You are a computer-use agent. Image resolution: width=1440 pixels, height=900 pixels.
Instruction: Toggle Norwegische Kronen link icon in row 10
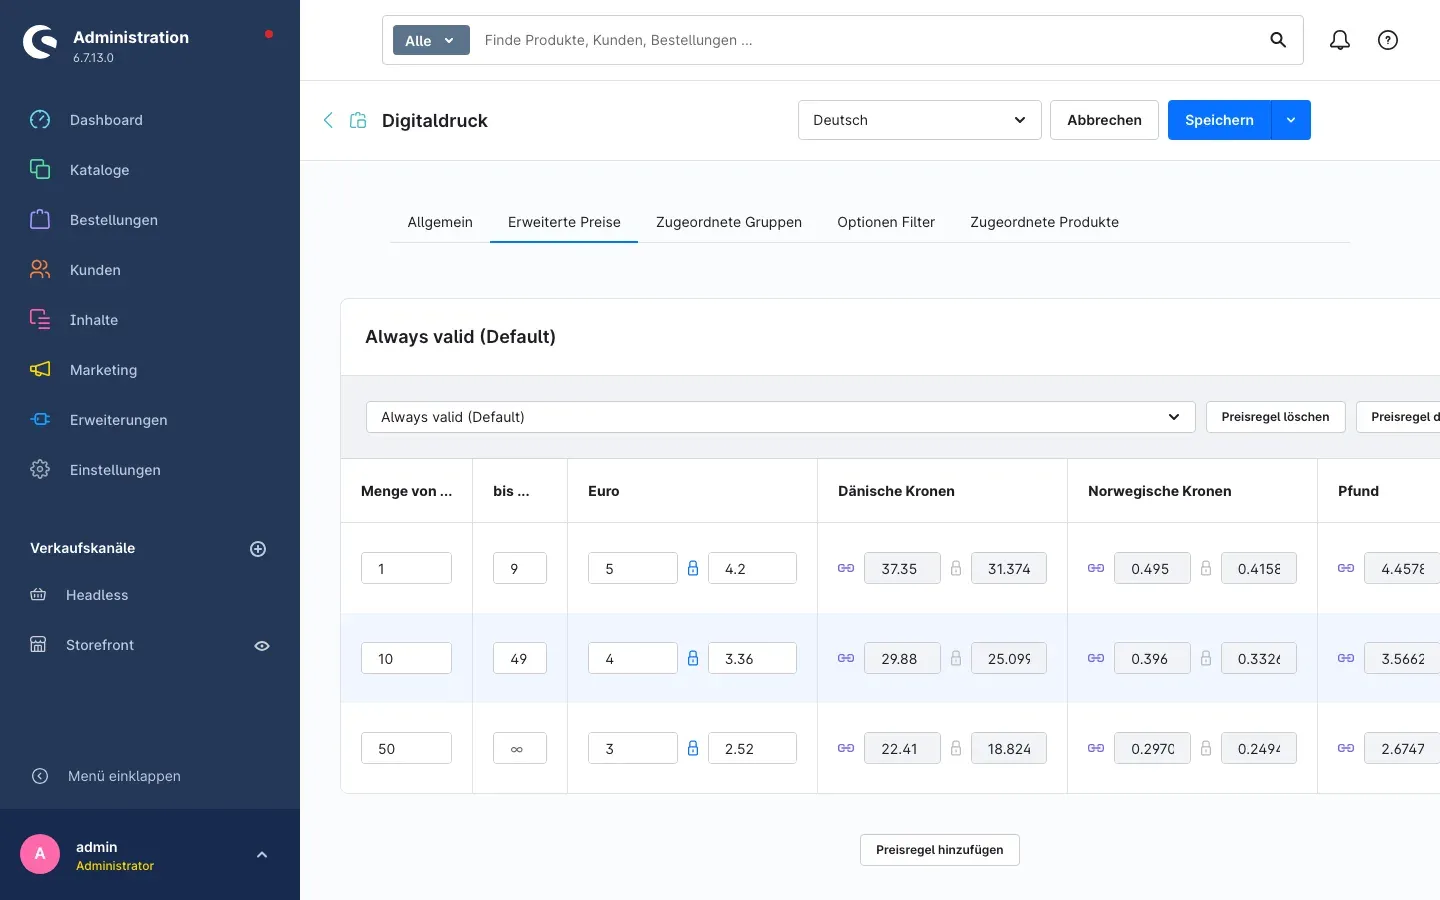coord(1096,658)
